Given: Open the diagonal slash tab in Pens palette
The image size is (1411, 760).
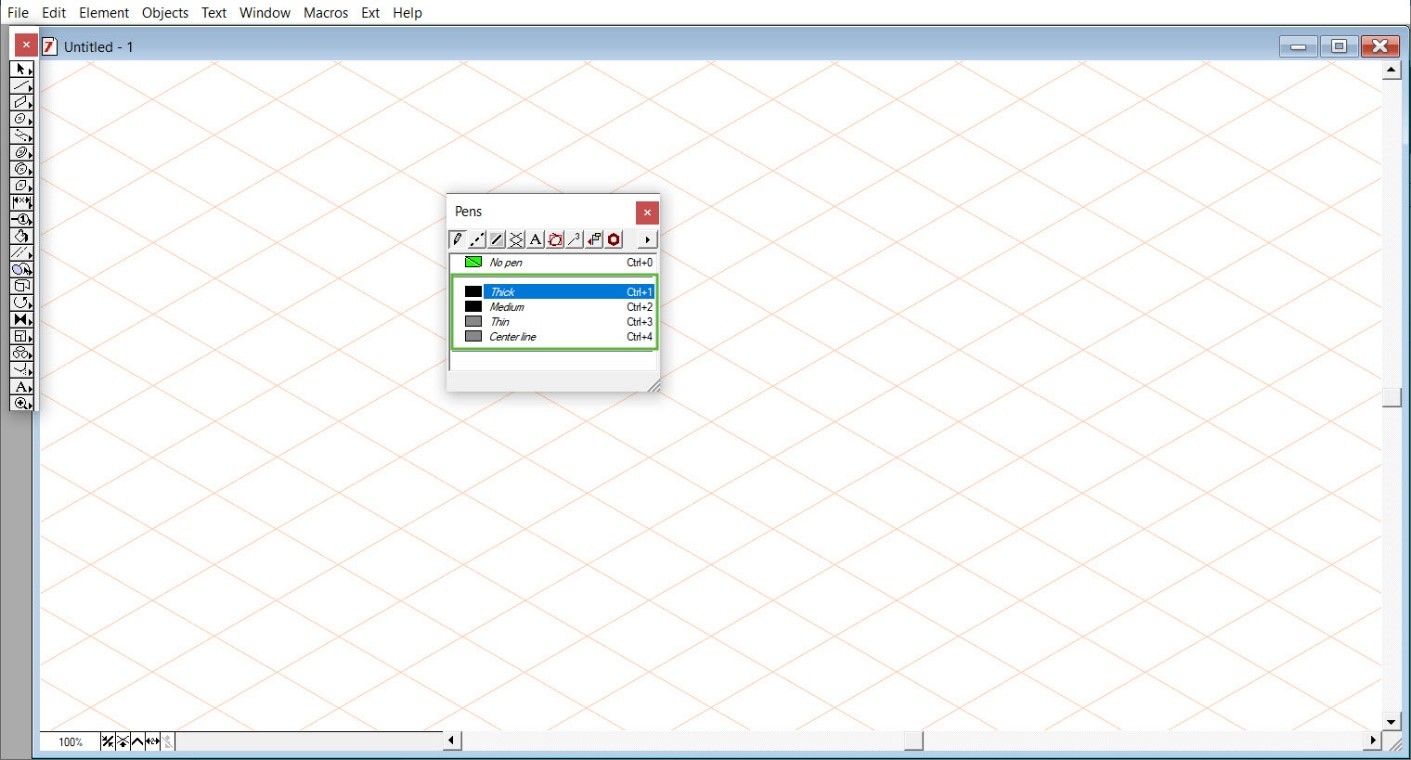Looking at the screenshot, I should point(497,239).
